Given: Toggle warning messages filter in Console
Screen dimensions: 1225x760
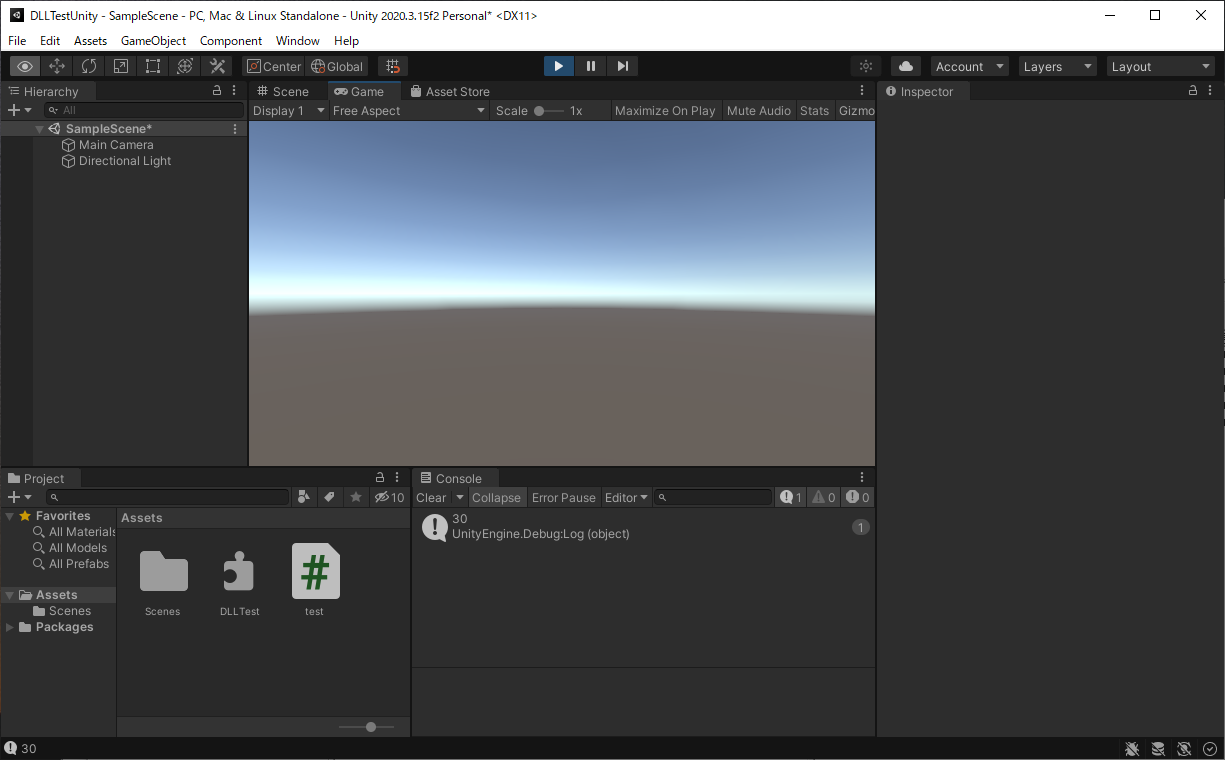Looking at the screenshot, I should pyautogui.click(x=824, y=497).
